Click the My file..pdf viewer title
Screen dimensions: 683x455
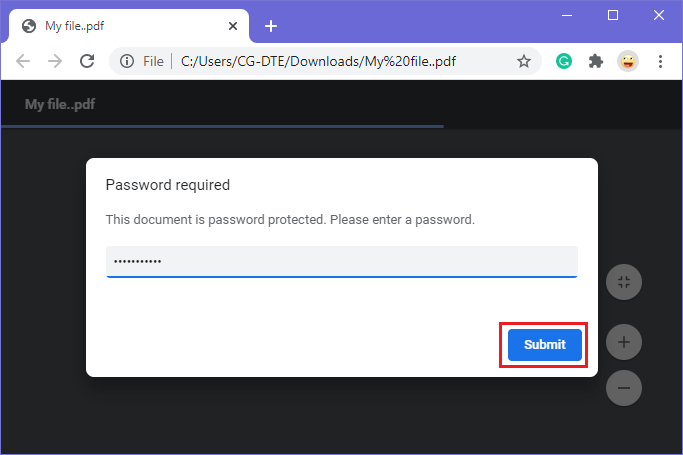[60, 104]
